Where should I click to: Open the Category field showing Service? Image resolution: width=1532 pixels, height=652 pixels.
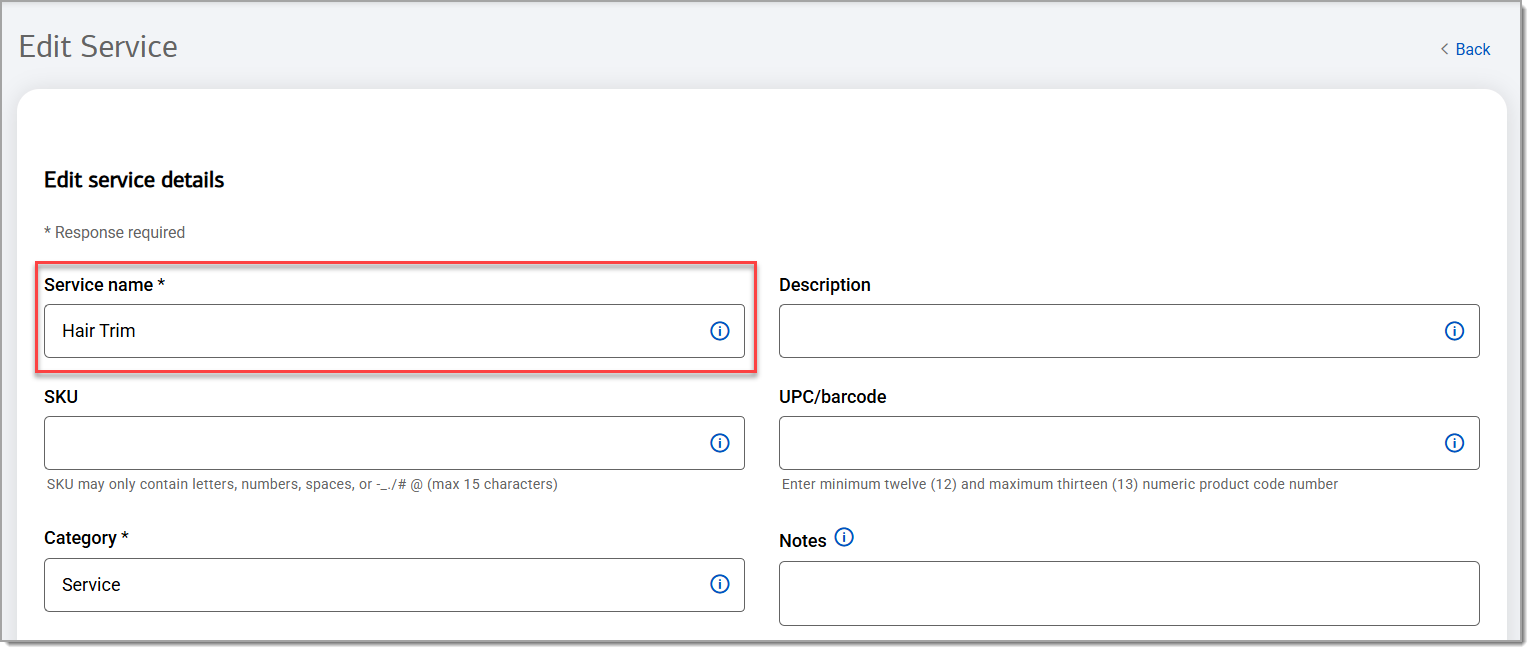coord(394,584)
